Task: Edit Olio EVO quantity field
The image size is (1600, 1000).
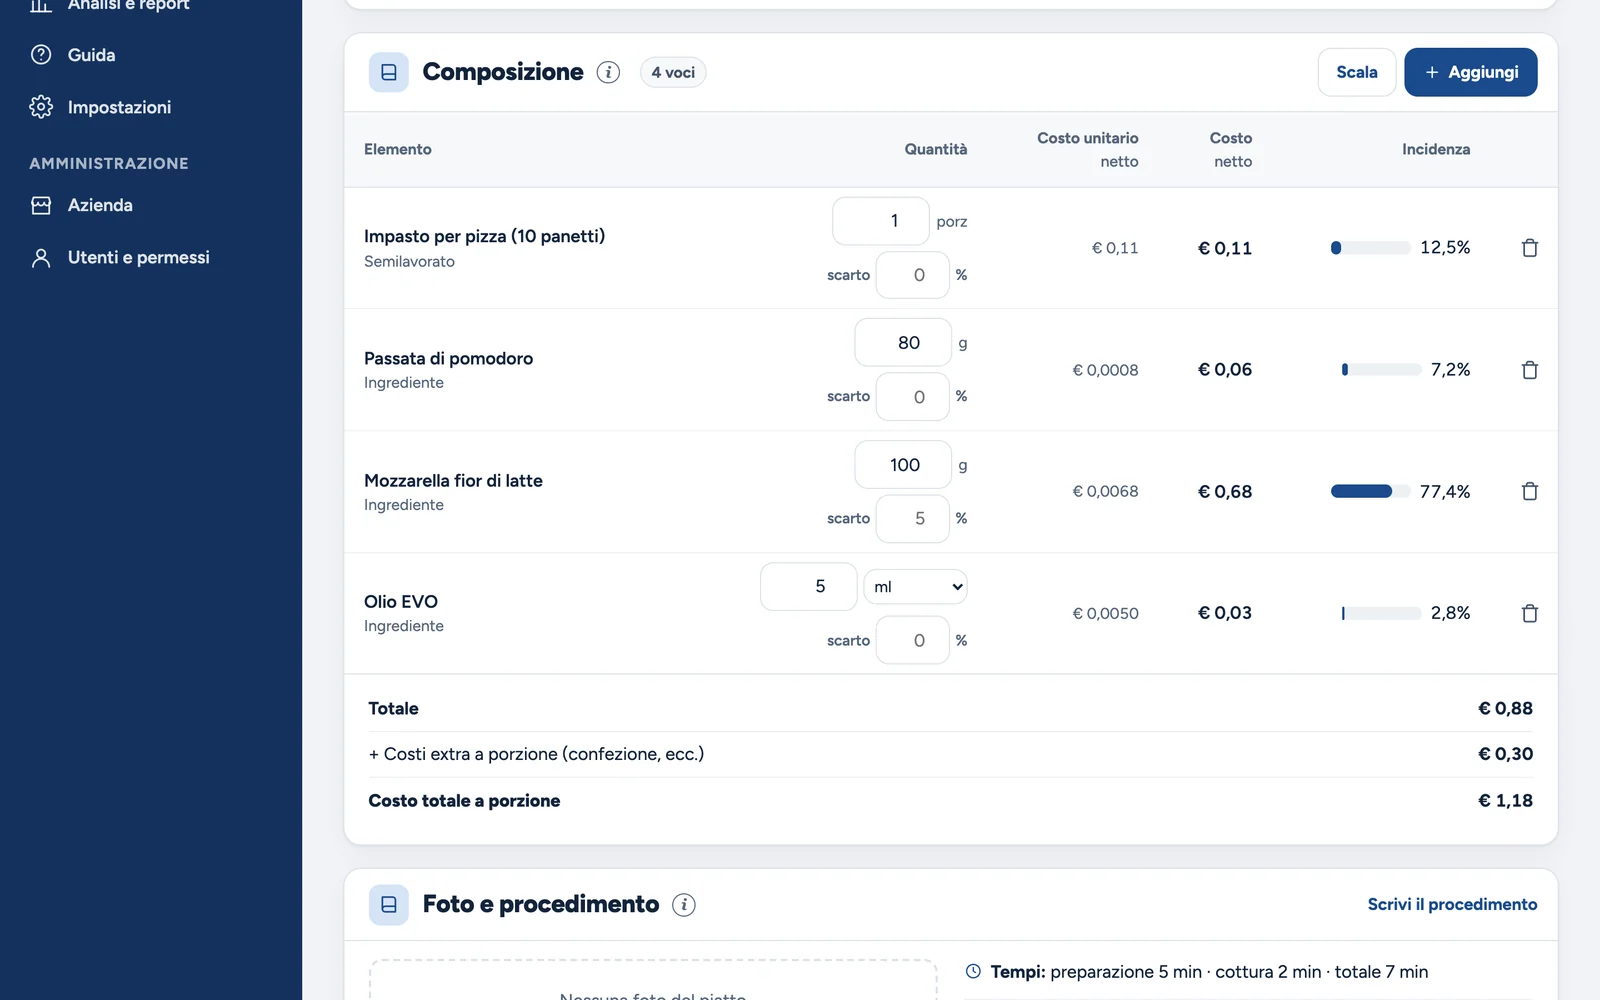Action: click(x=809, y=587)
